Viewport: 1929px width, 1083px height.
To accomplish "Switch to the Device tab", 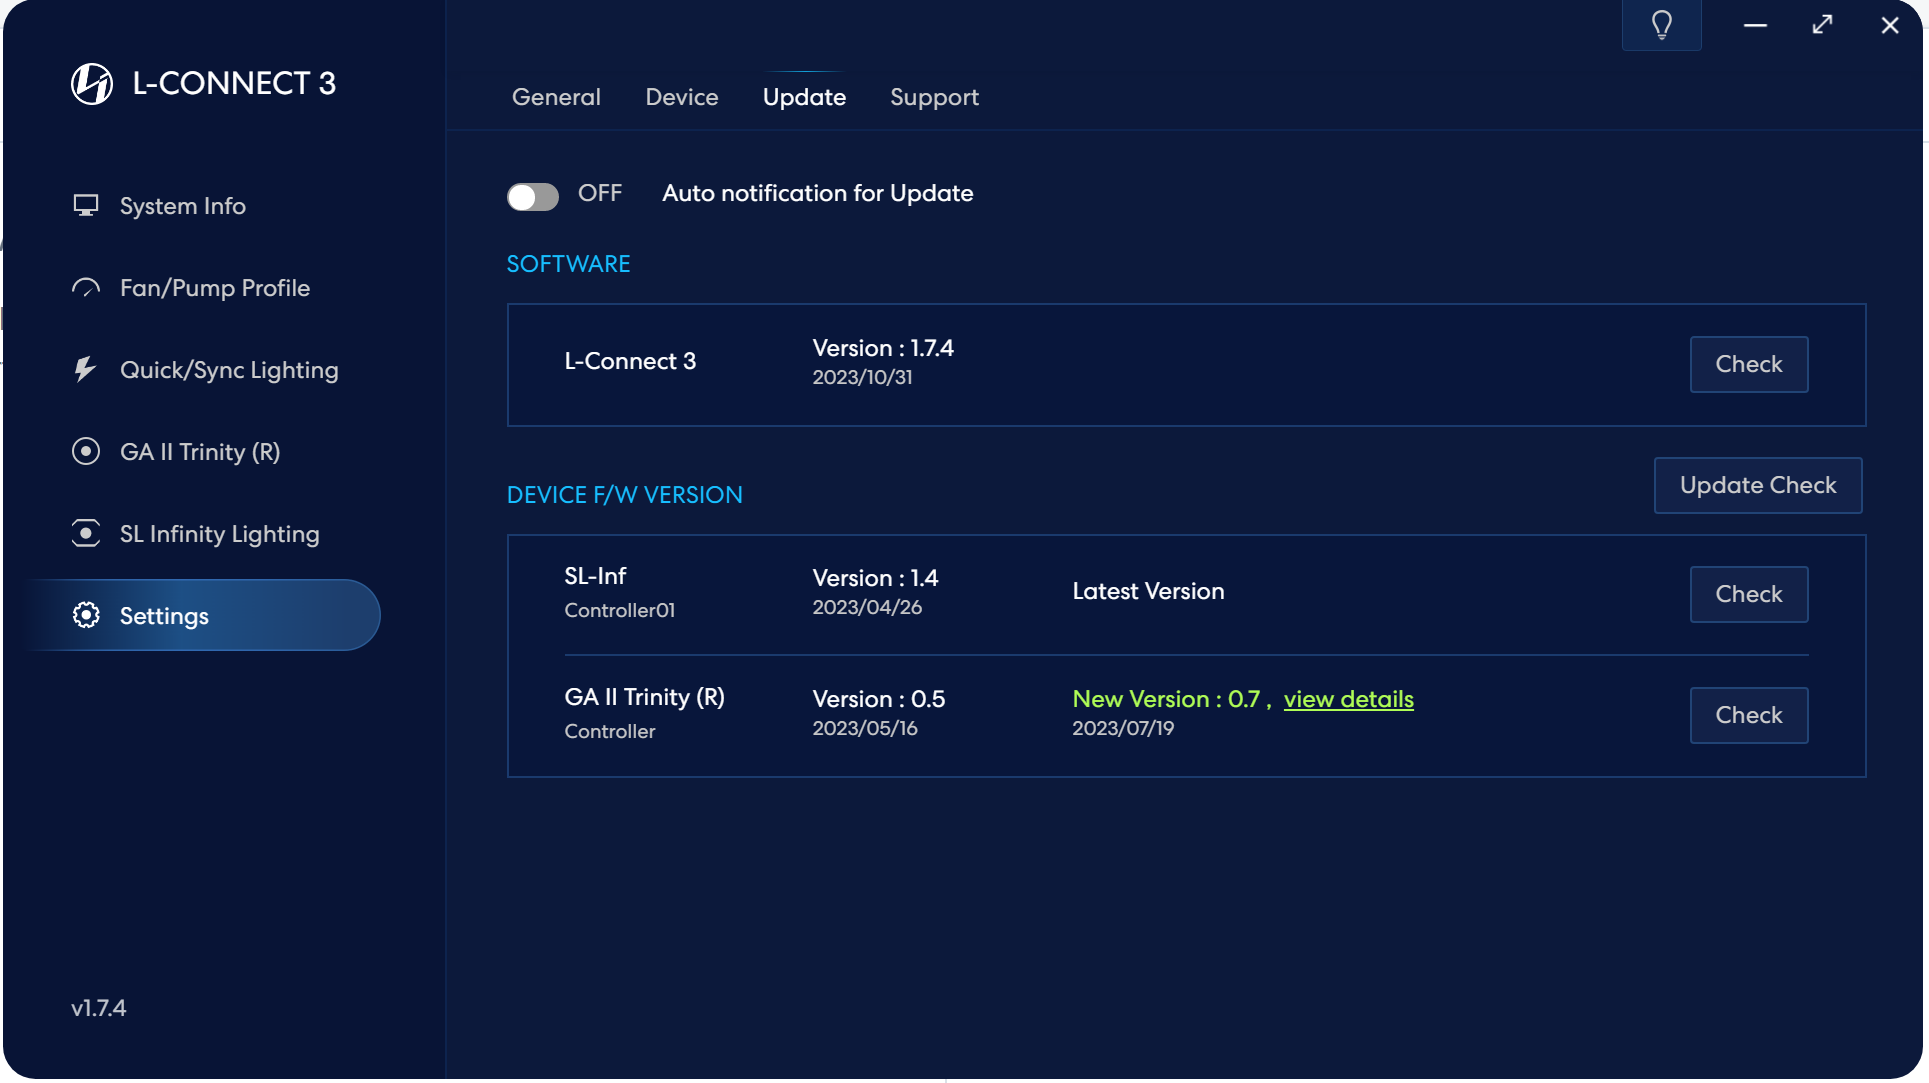I will coord(681,97).
